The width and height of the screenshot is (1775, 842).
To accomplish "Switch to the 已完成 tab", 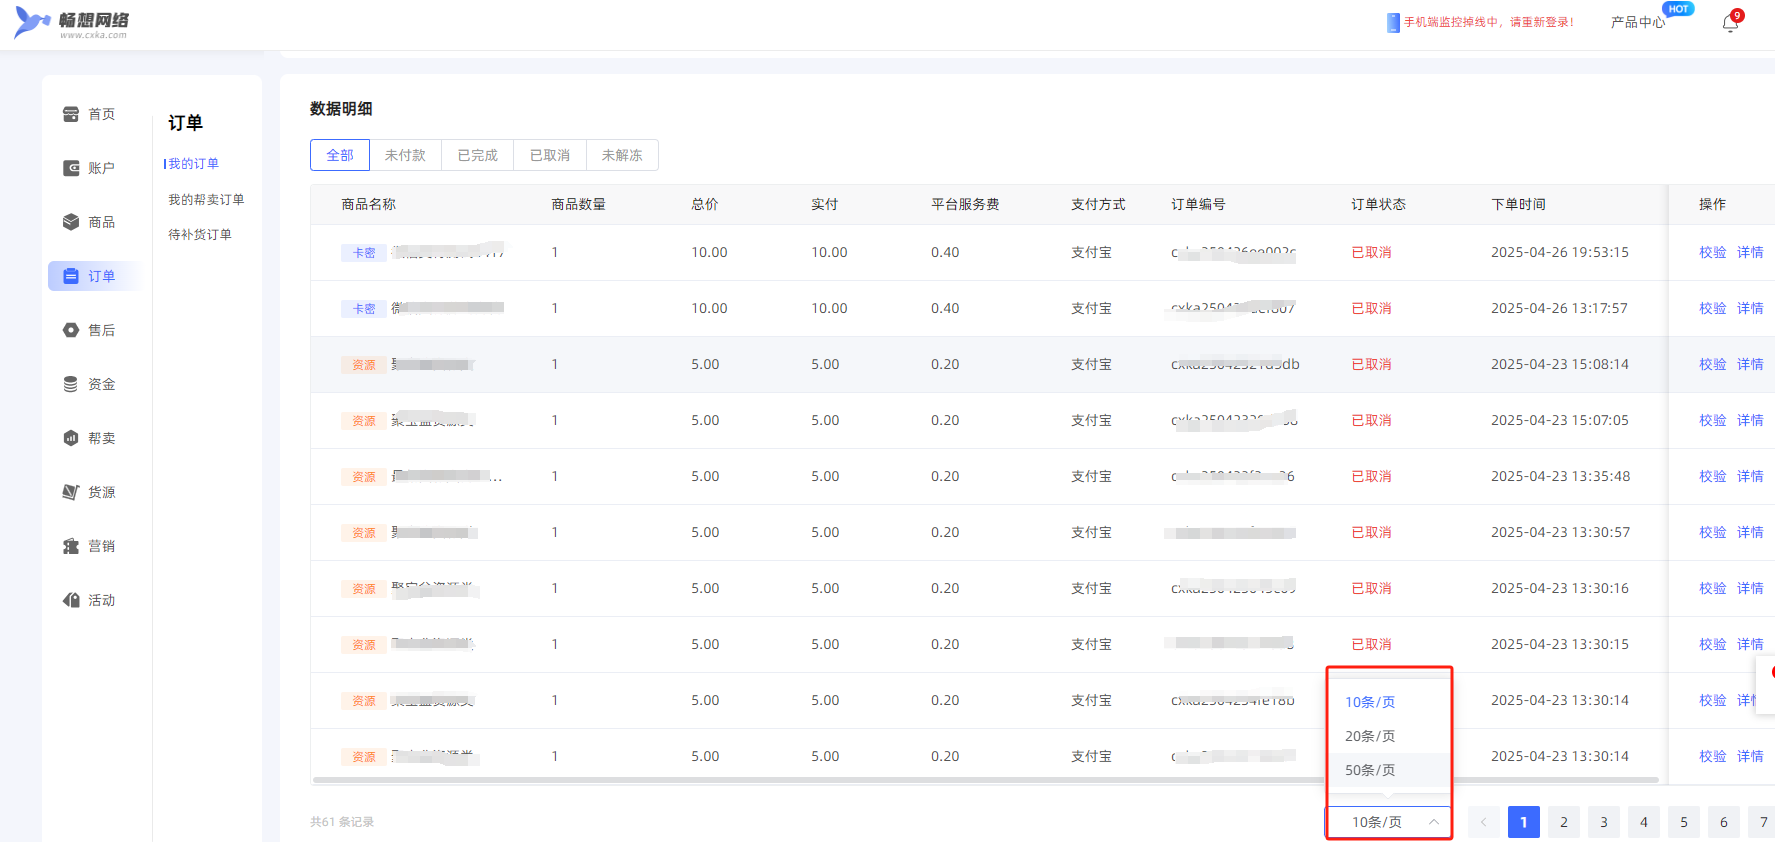I will [x=477, y=155].
